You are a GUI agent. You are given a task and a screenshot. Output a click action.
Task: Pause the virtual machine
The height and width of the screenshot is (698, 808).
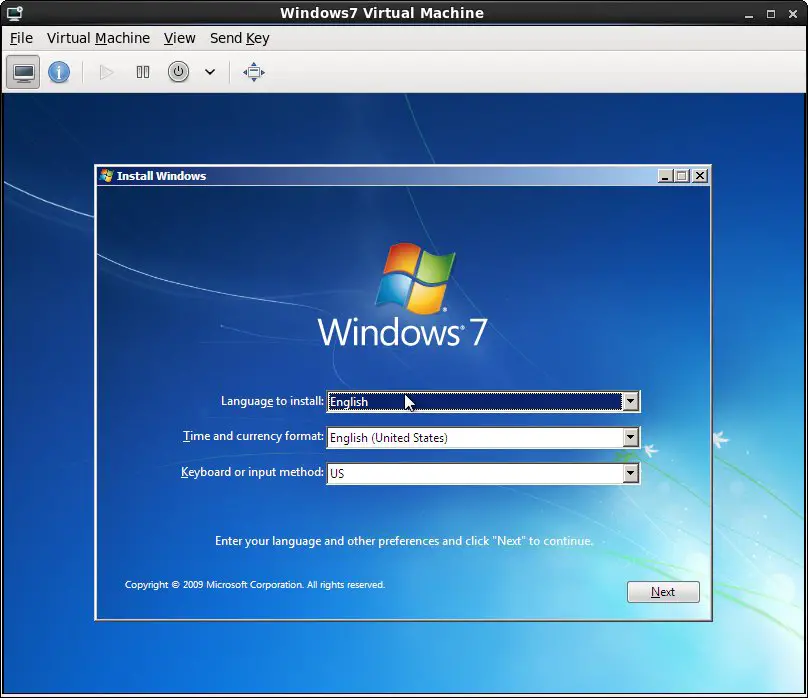click(143, 72)
